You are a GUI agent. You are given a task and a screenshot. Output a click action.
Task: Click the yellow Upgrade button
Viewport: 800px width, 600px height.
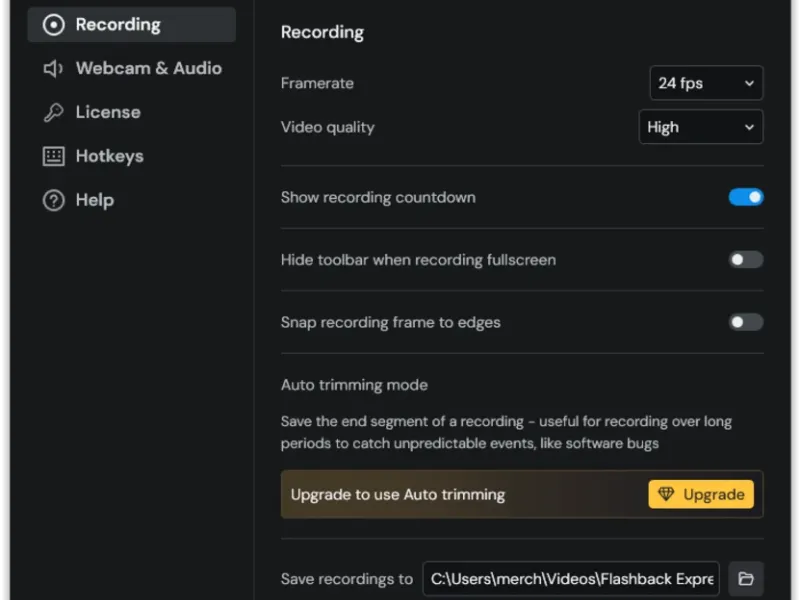click(701, 494)
